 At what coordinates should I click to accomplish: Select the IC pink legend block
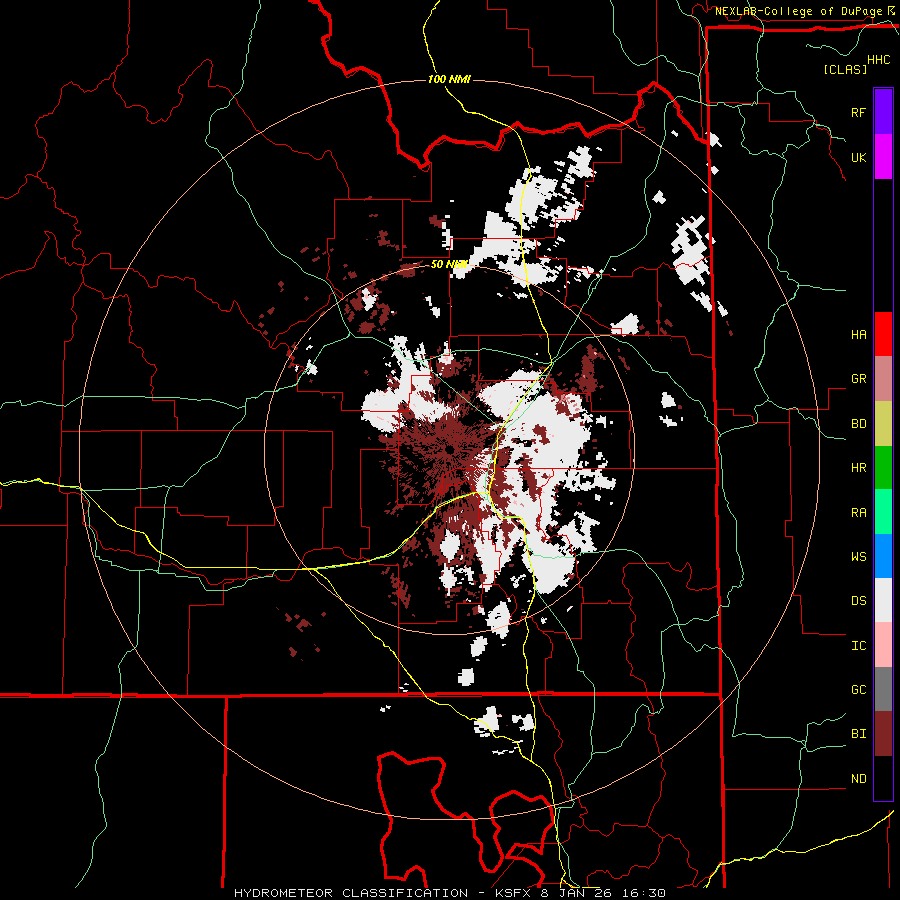tap(883, 645)
